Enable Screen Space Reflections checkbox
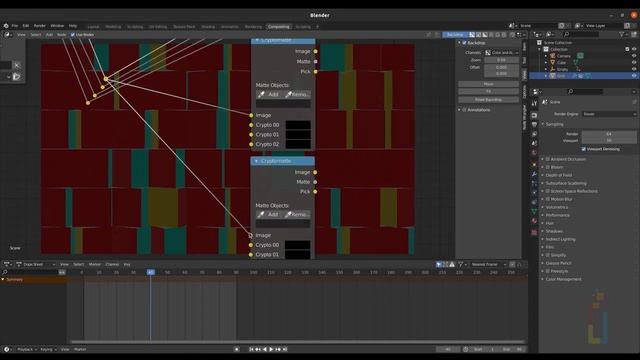The height and width of the screenshot is (360, 640). click(548, 191)
